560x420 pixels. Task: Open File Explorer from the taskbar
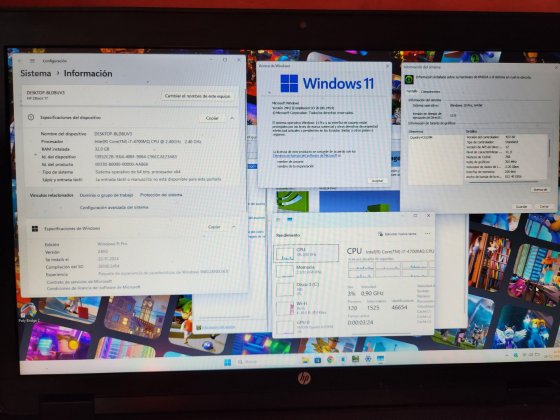tap(305, 360)
